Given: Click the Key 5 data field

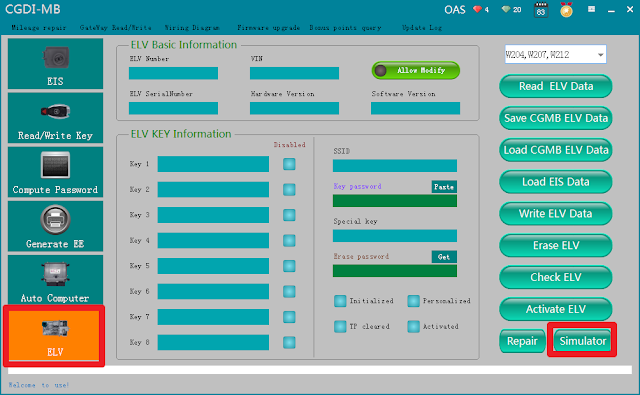Looking at the screenshot, I should 213,266.
